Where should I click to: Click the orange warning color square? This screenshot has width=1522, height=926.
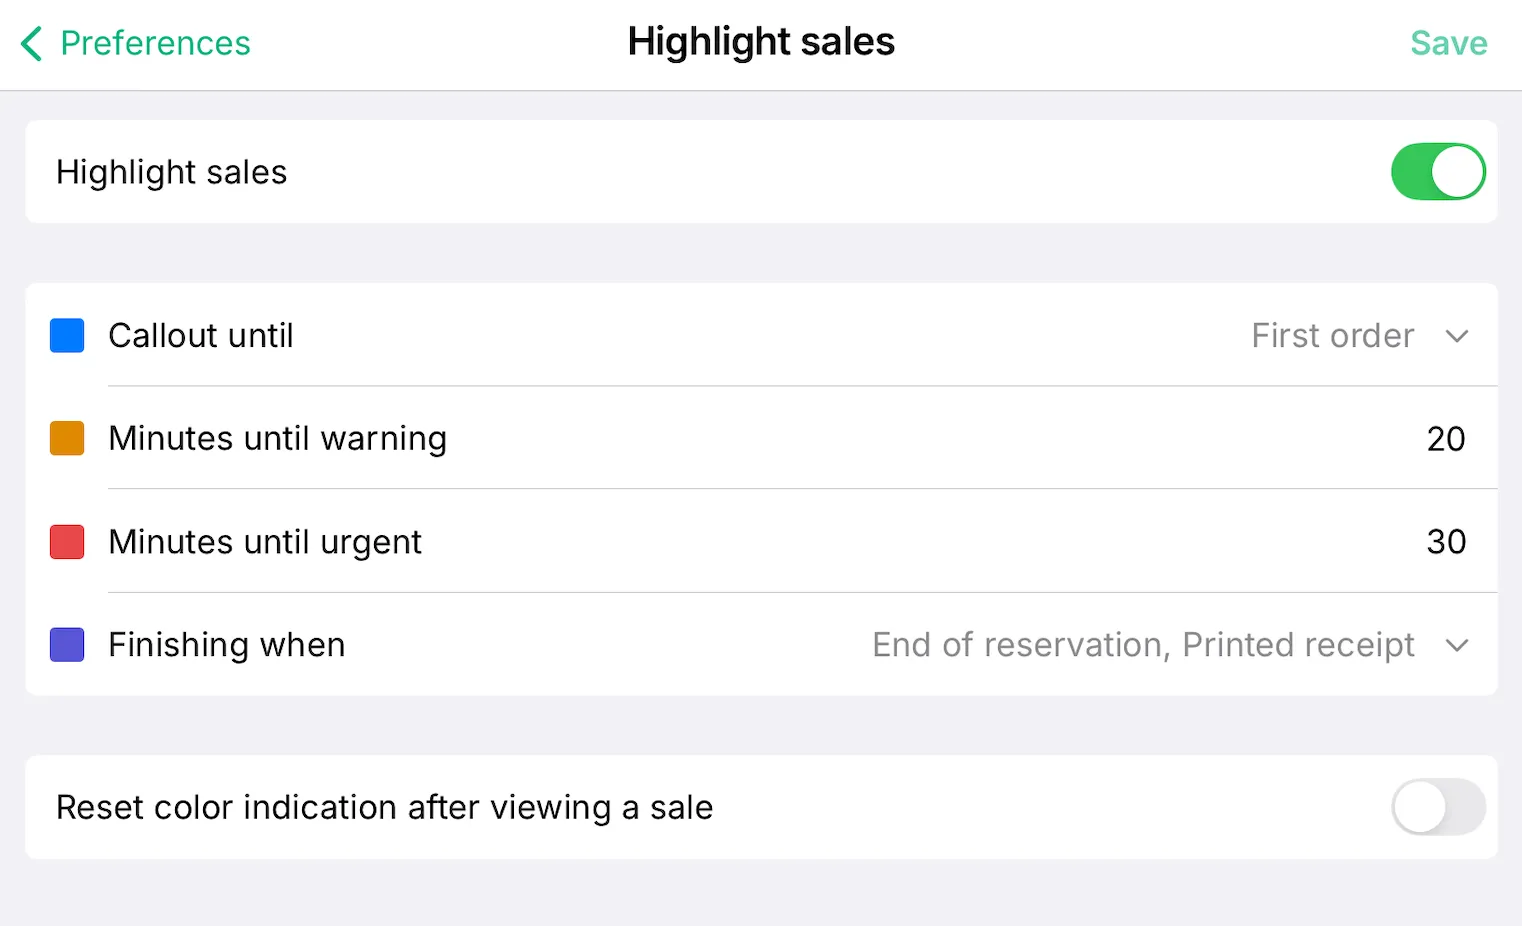[x=67, y=439]
